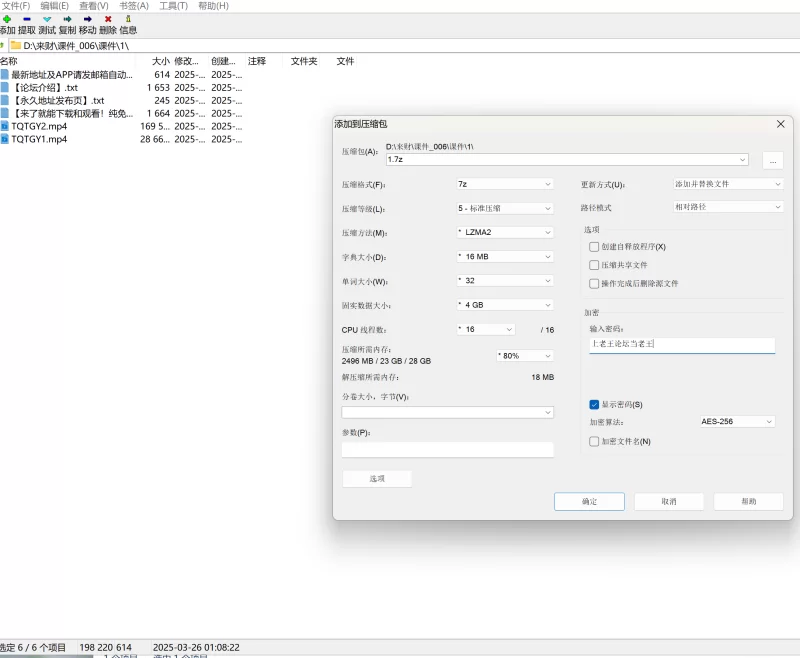Click the Copy (复制) toolbar icon
Viewport: 800px width, 658px height.
[x=67, y=19]
